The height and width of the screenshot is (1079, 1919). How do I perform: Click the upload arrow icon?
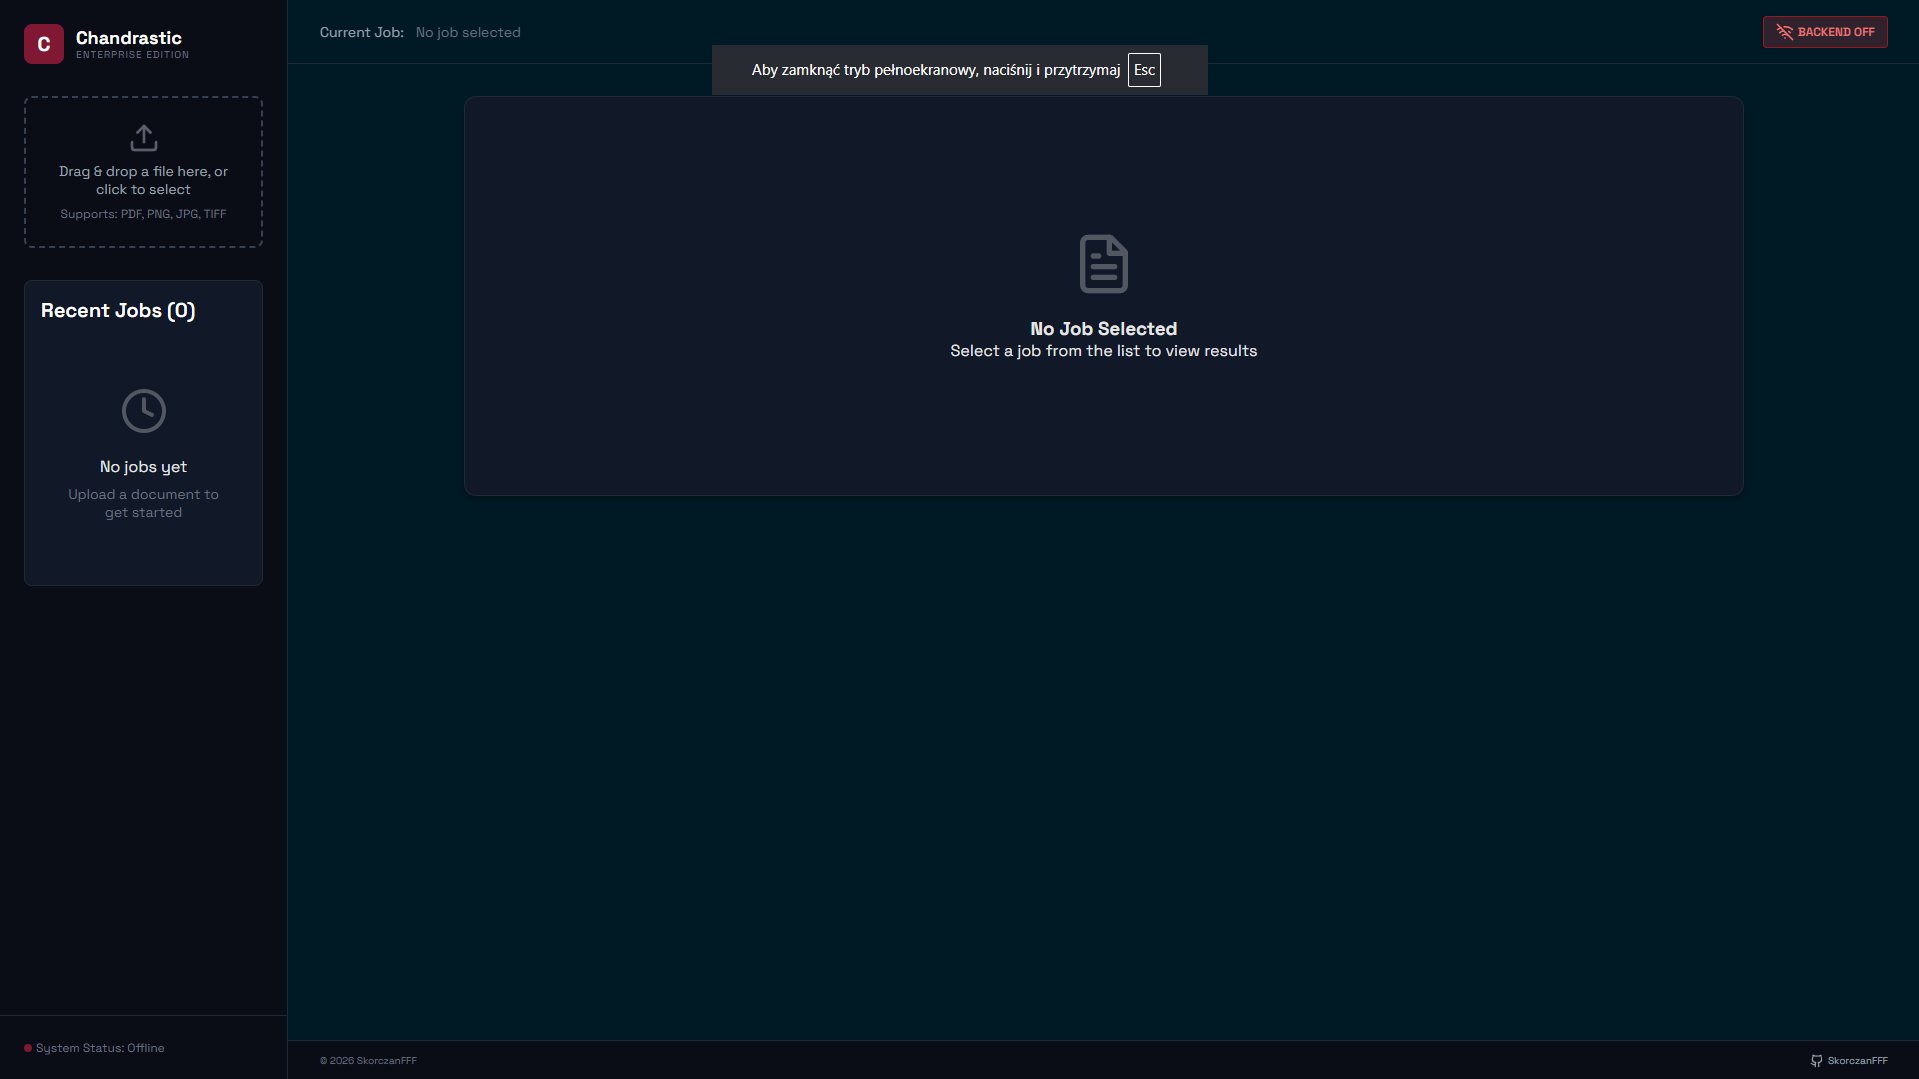tap(144, 138)
